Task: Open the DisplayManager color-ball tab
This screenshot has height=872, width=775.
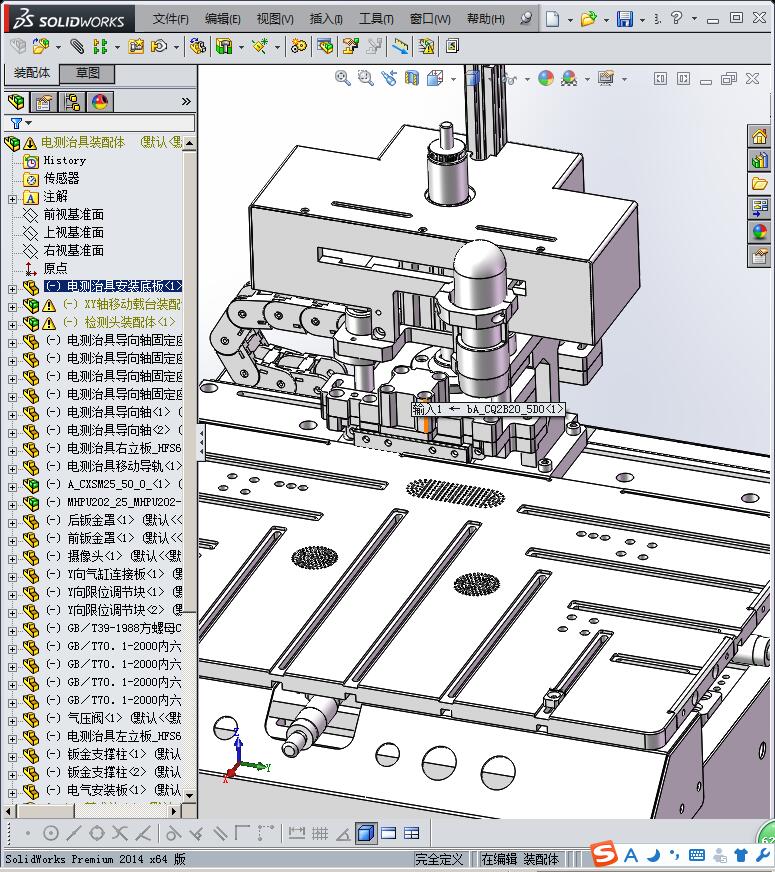Action: (100, 102)
